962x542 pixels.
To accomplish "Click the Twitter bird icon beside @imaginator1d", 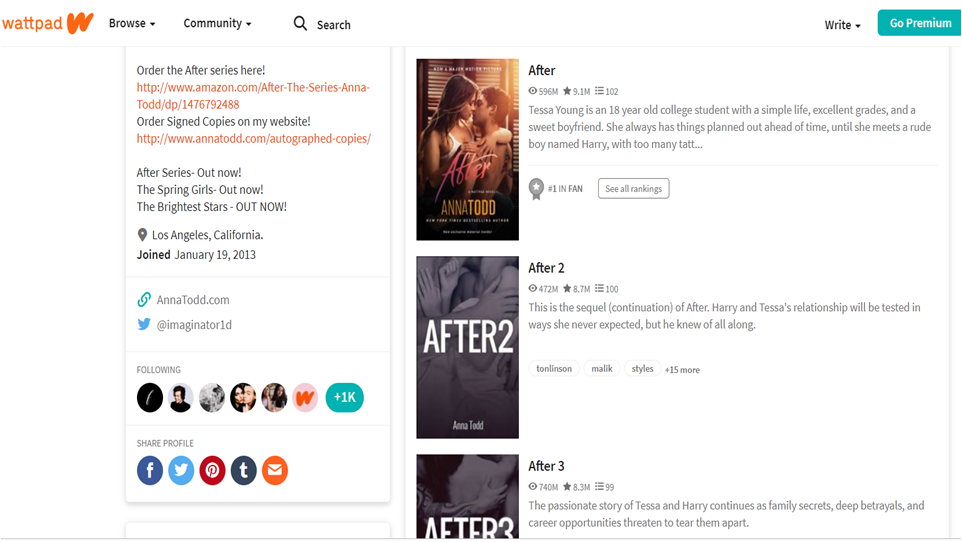I will 144,324.
